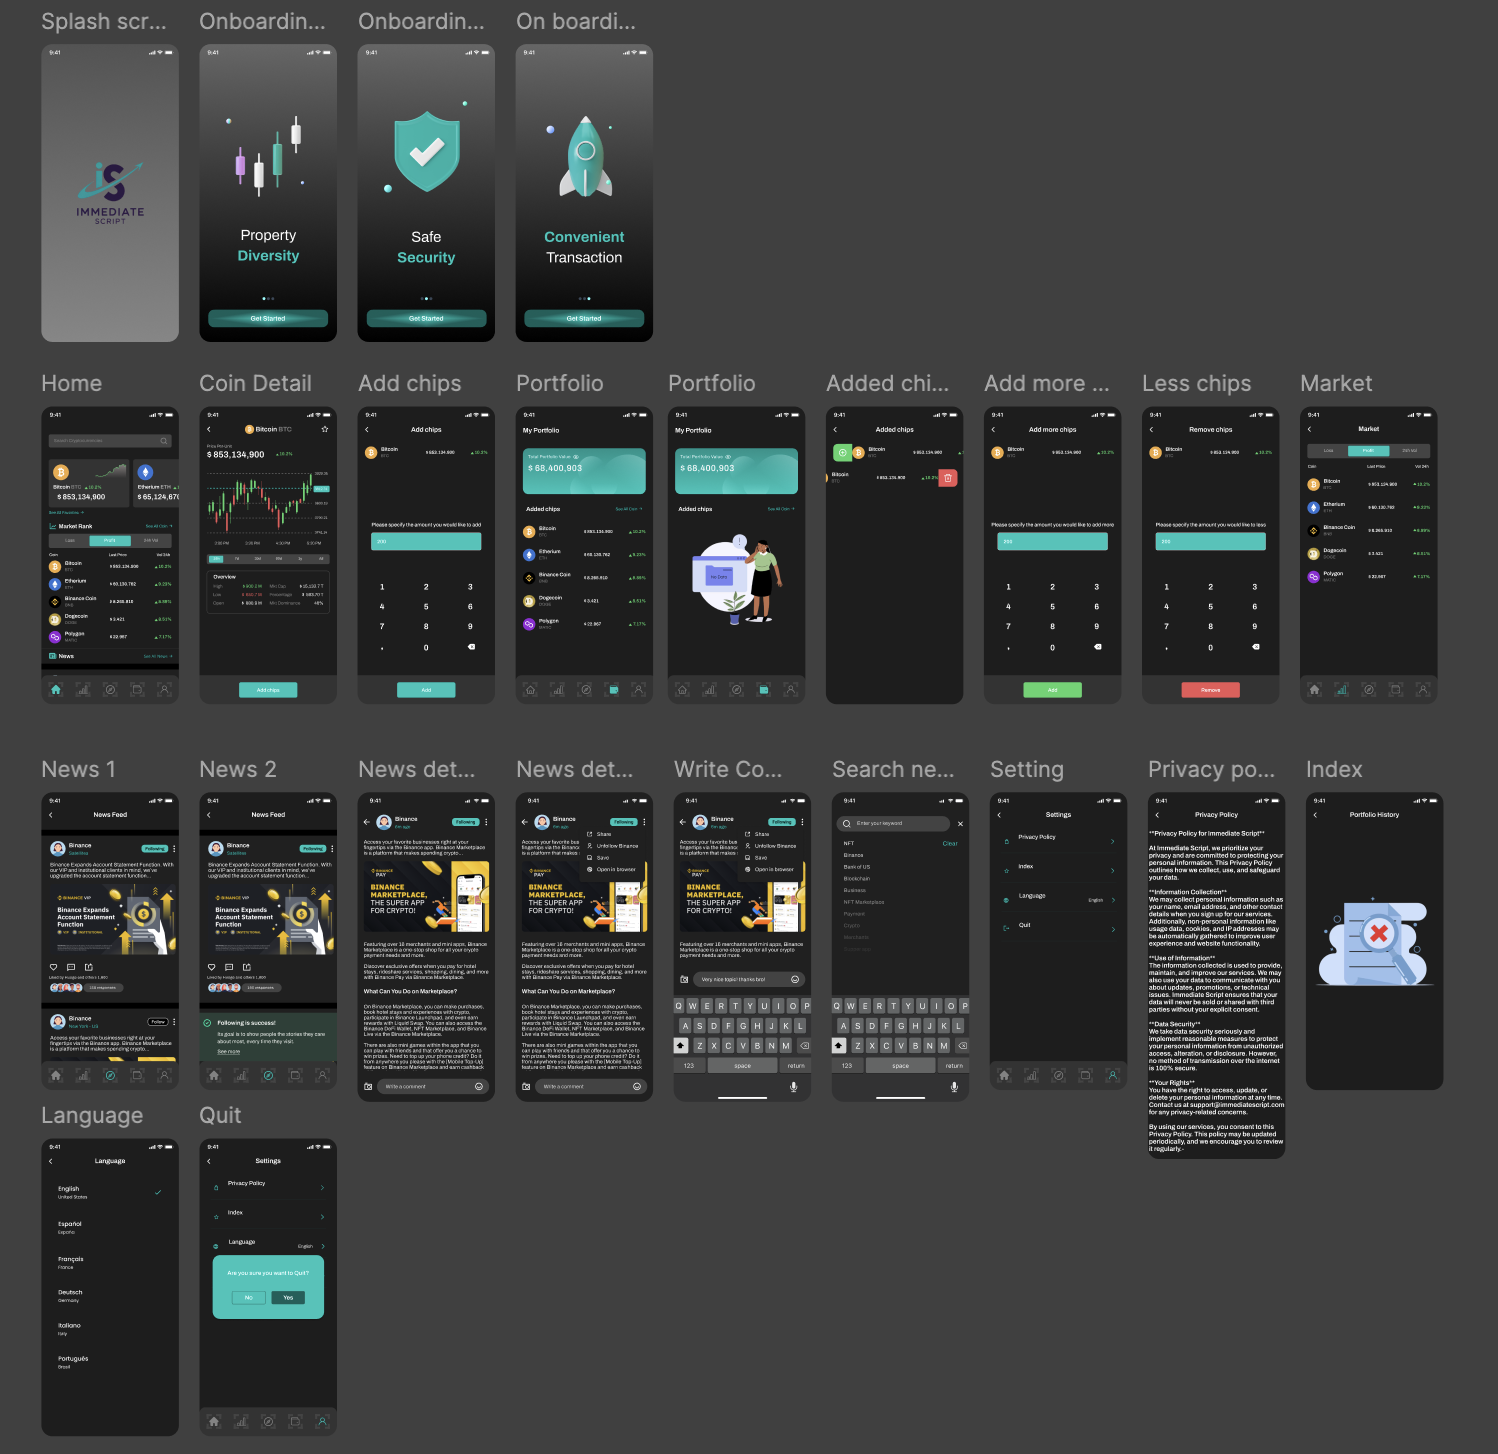Tap the emoji icon in first news detail comment box
The image size is (1498, 1454).
tap(479, 1086)
